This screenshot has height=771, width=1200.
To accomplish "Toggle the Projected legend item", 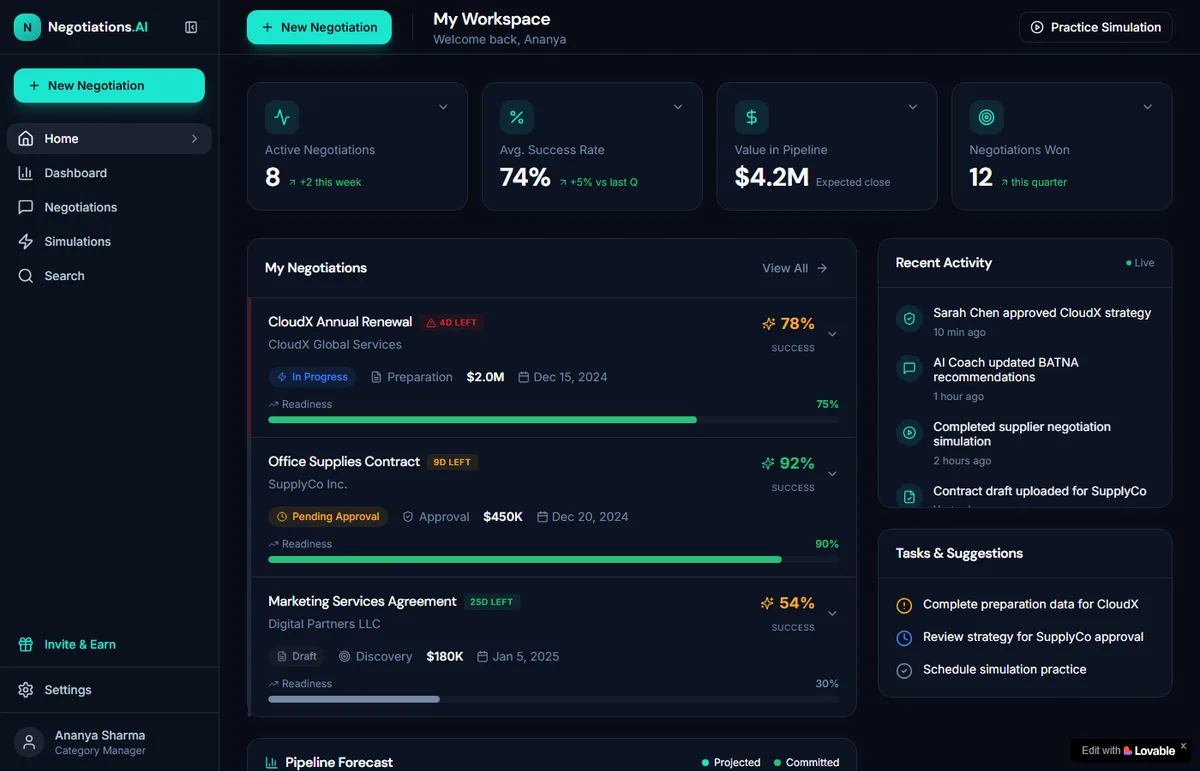I will (x=731, y=762).
